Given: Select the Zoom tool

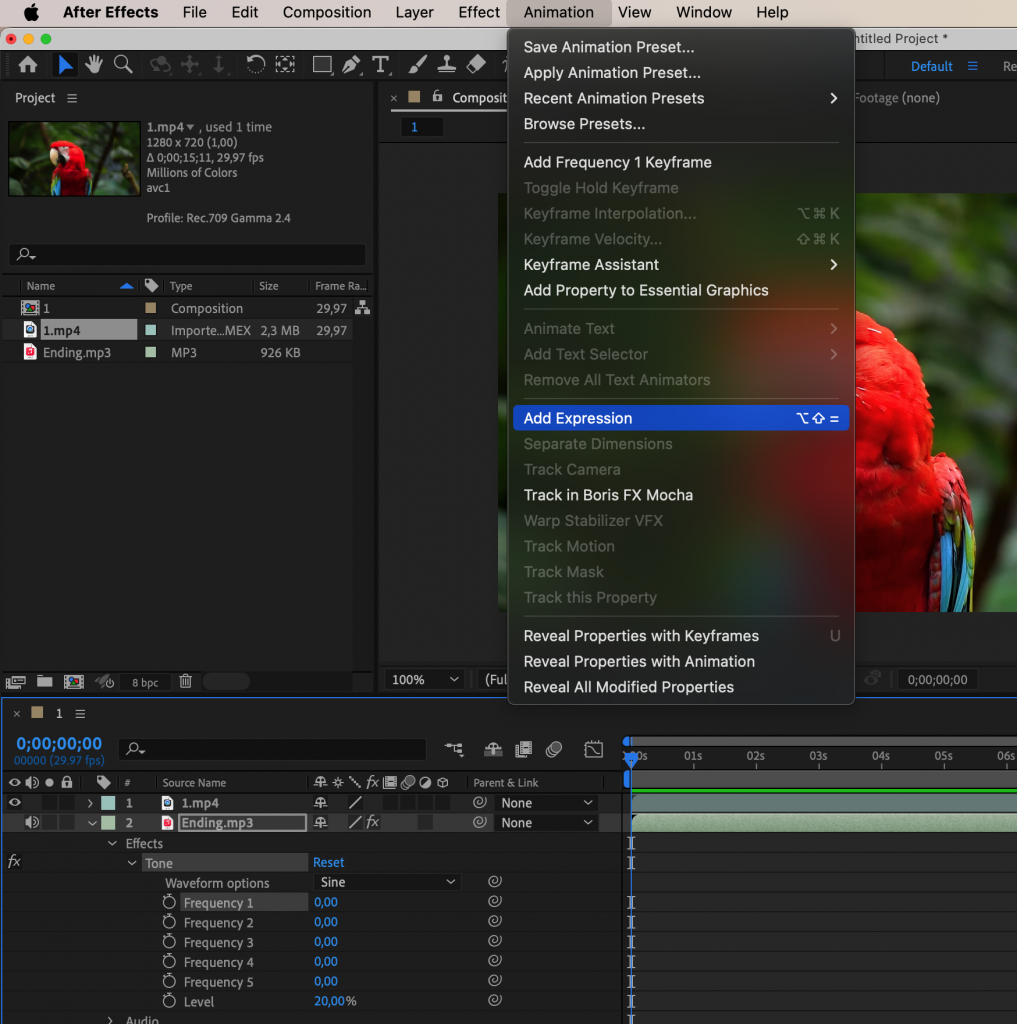Looking at the screenshot, I should 123,64.
